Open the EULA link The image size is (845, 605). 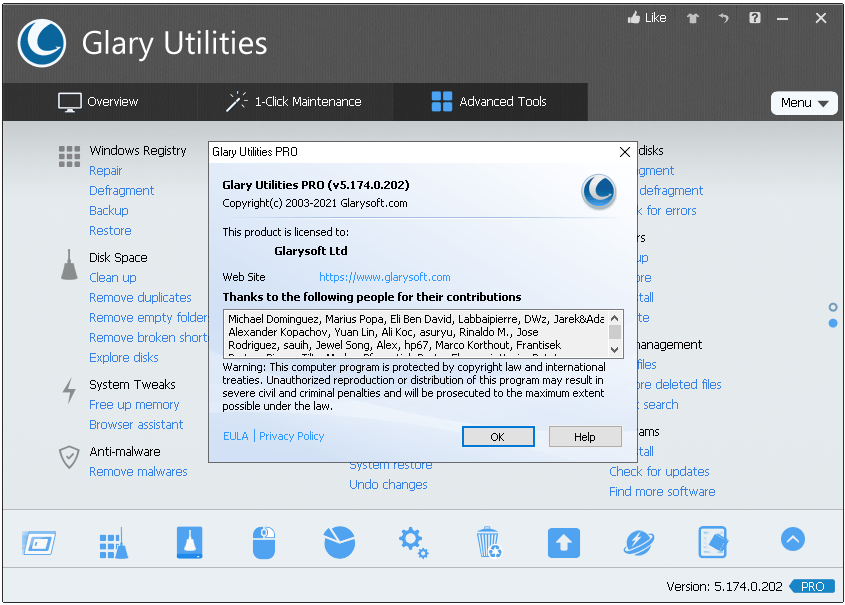click(236, 436)
